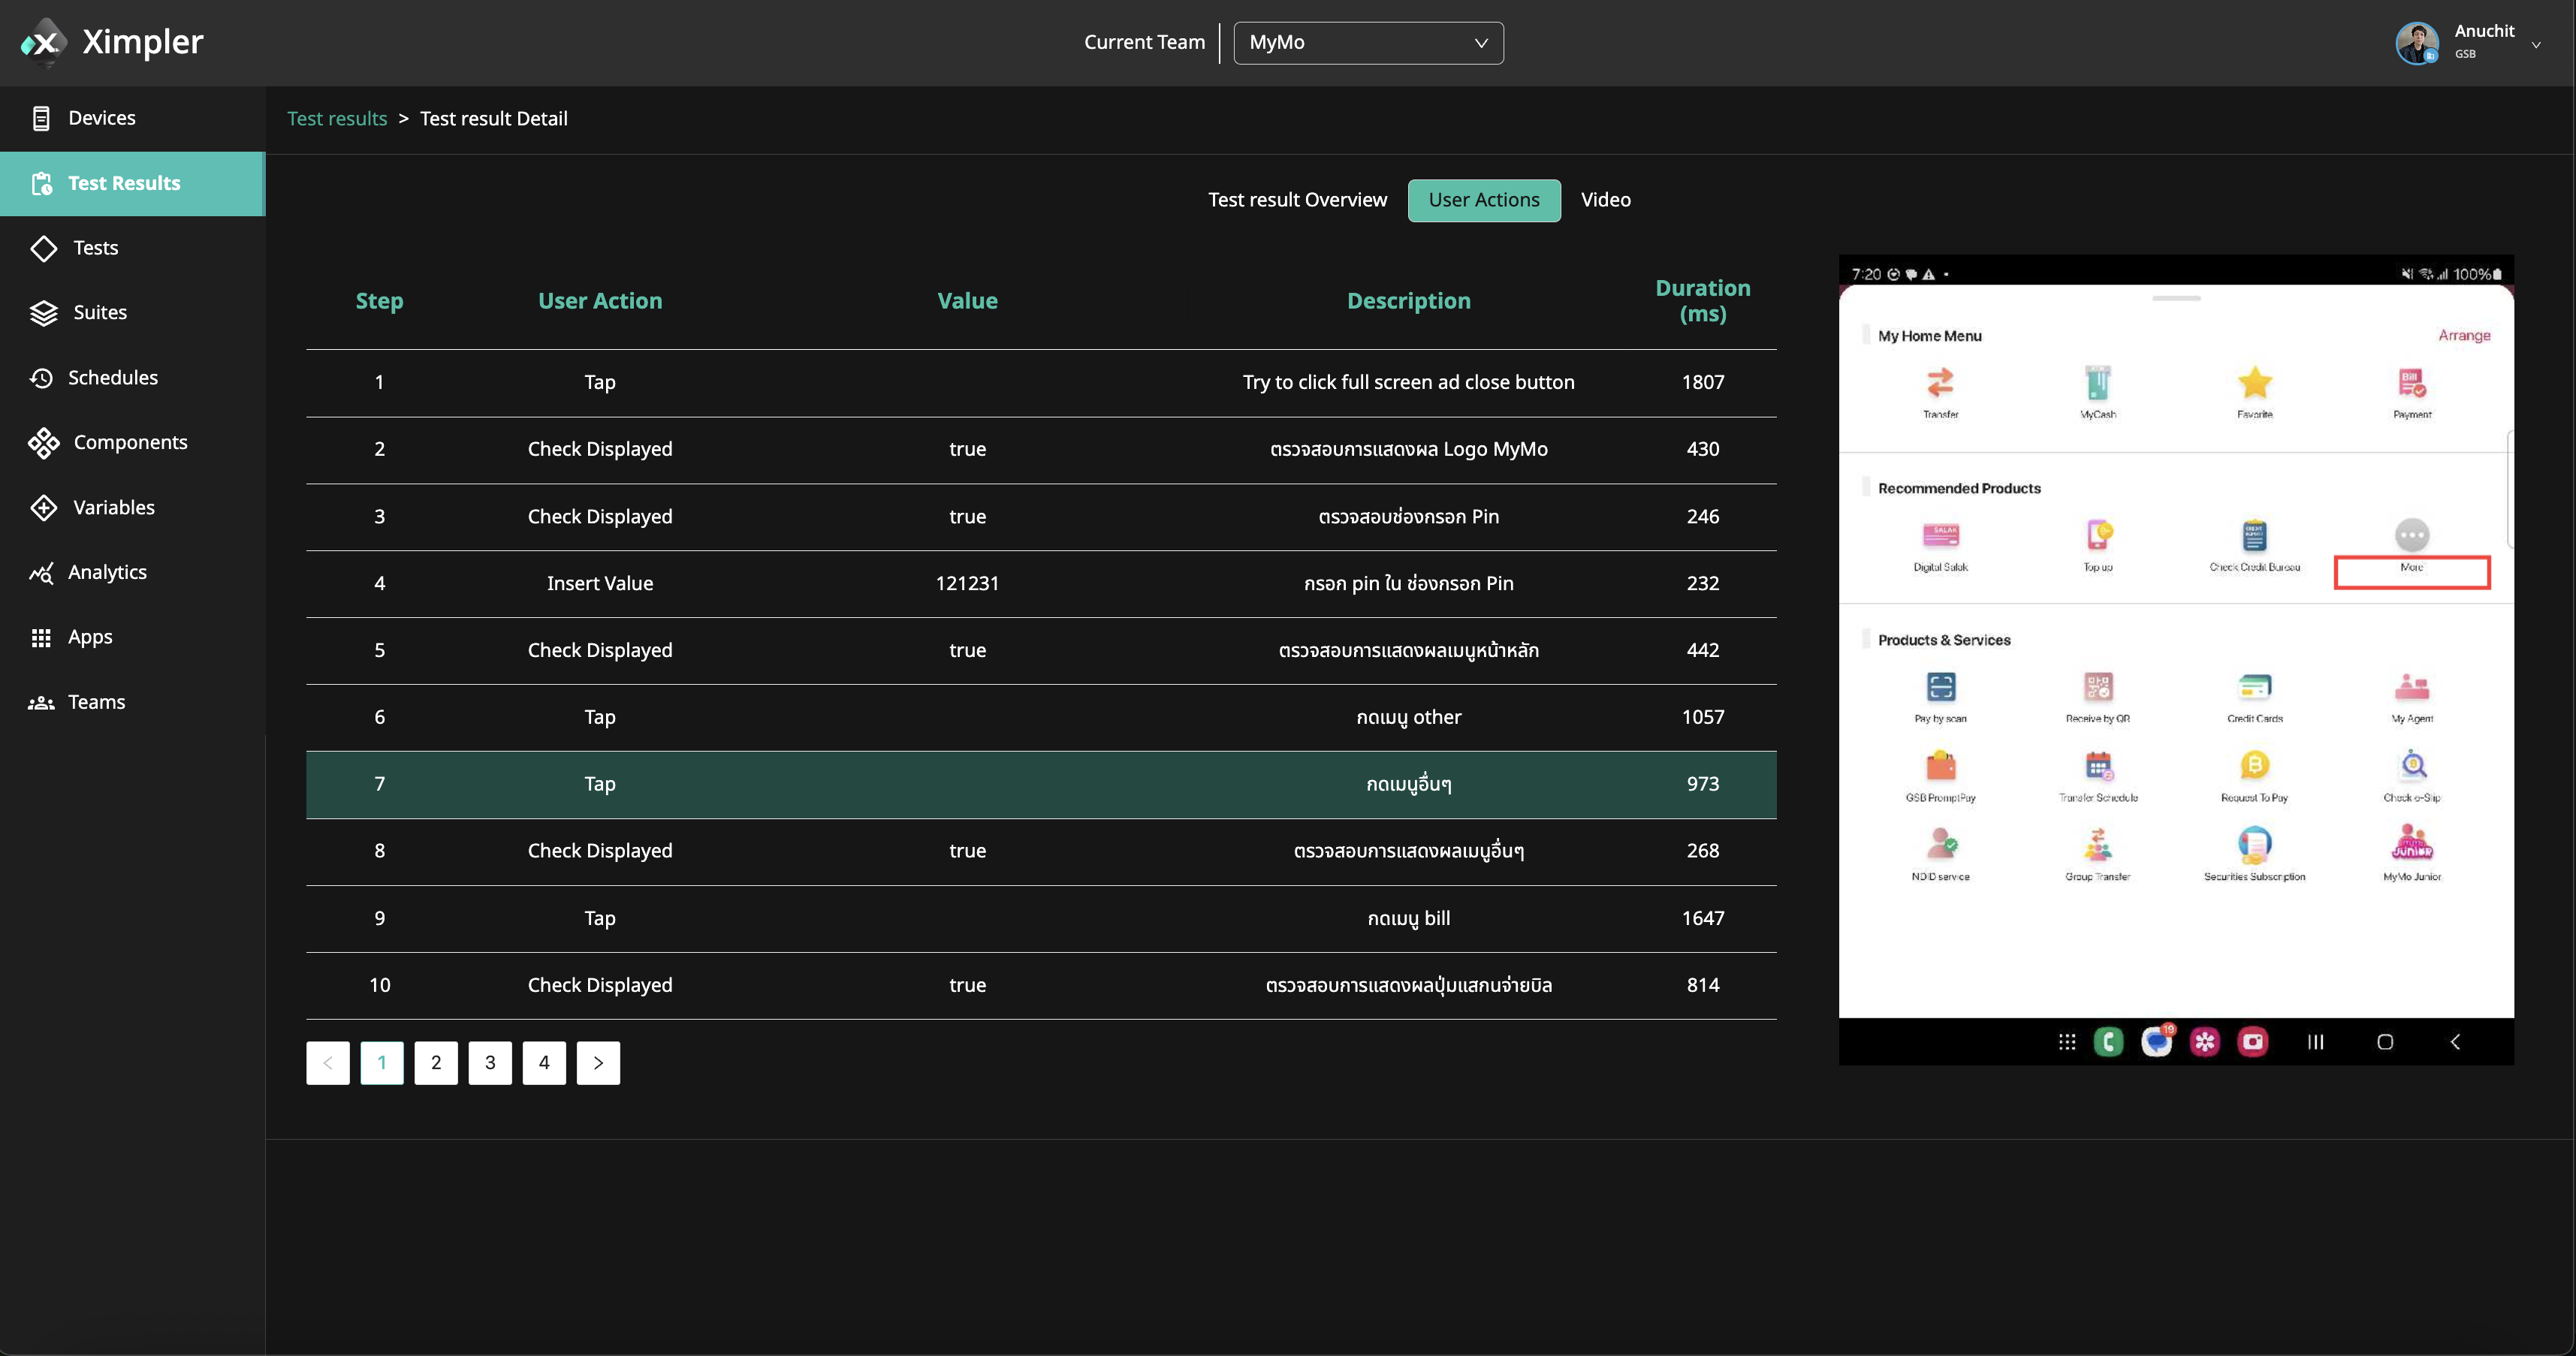Expand the Current Team MyMo dropdown
This screenshot has width=2576, height=1356.
pos(1367,43)
